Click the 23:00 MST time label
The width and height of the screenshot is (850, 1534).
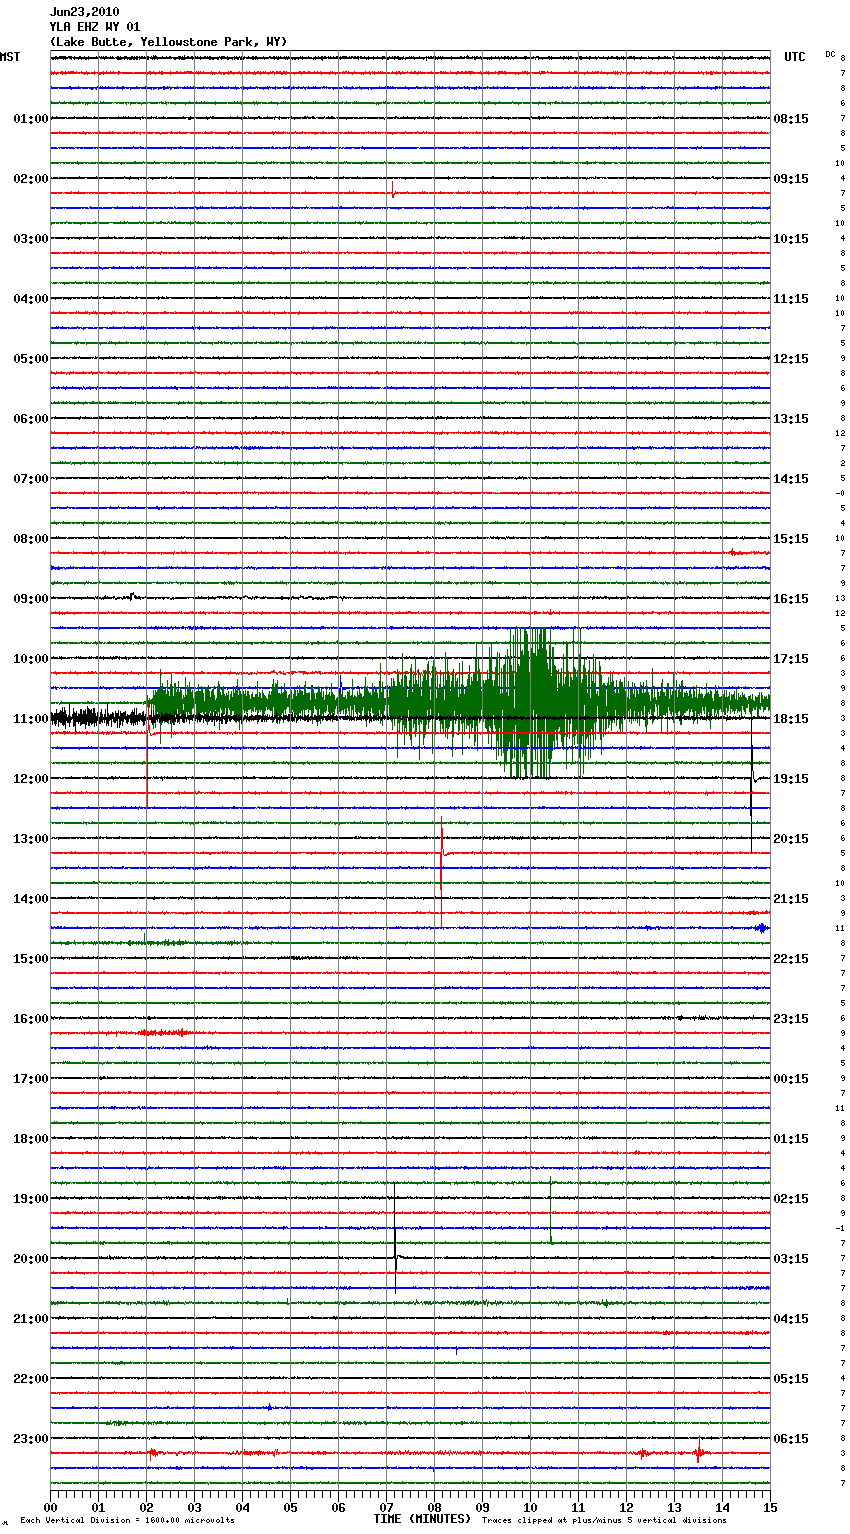coord(31,1439)
